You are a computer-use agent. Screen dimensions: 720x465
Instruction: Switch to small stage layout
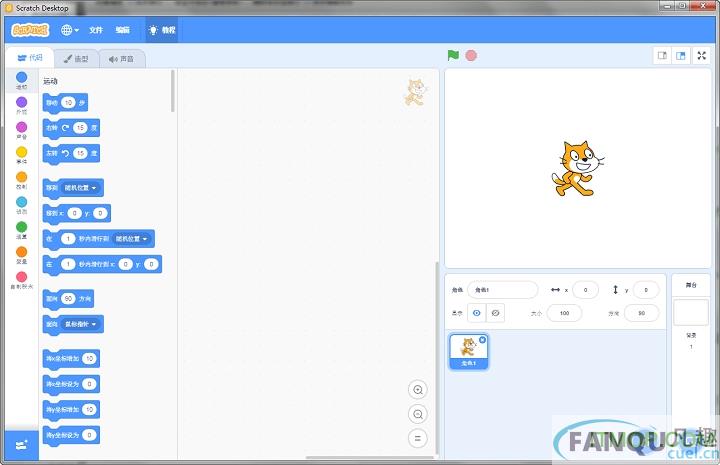click(x=662, y=56)
